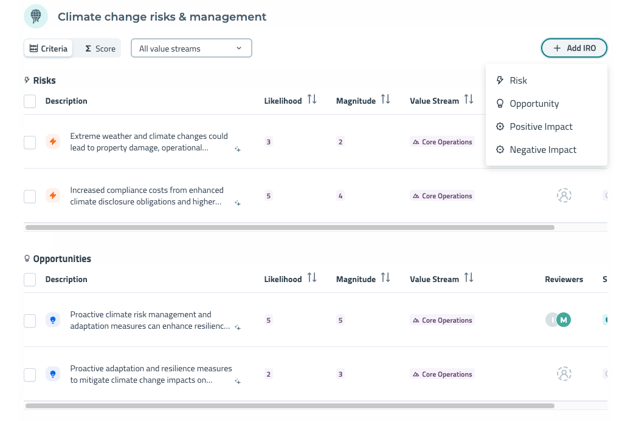Check the increased compliance costs risk row
Screen dimensions: 622x421
pyautogui.click(x=30, y=196)
